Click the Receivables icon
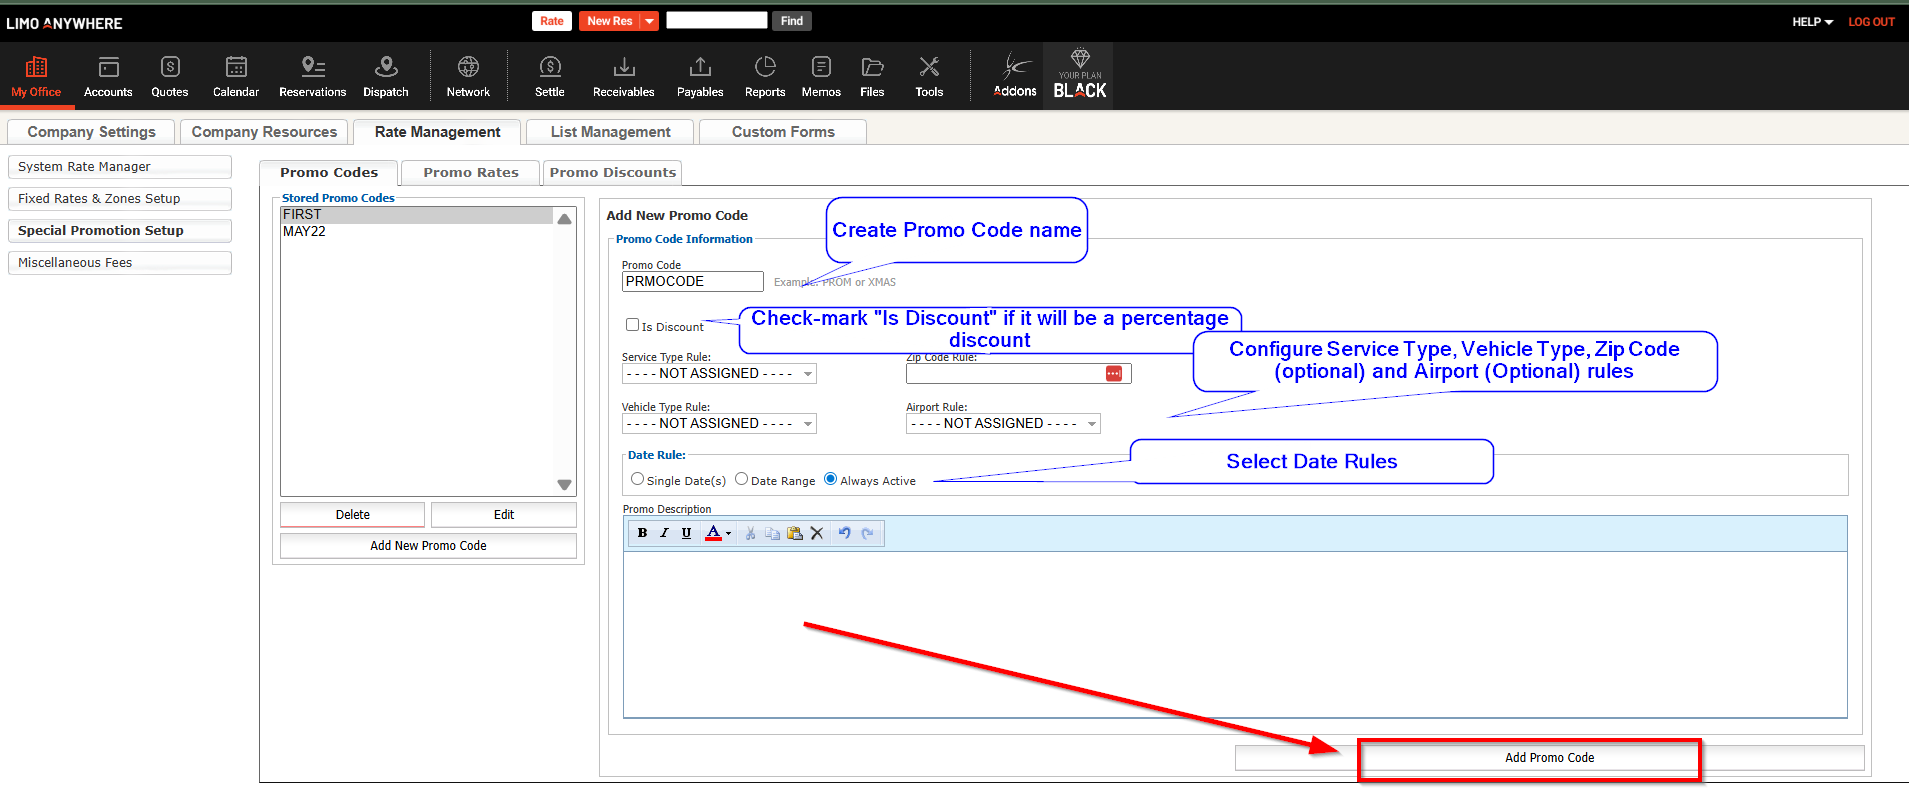 [x=623, y=76]
